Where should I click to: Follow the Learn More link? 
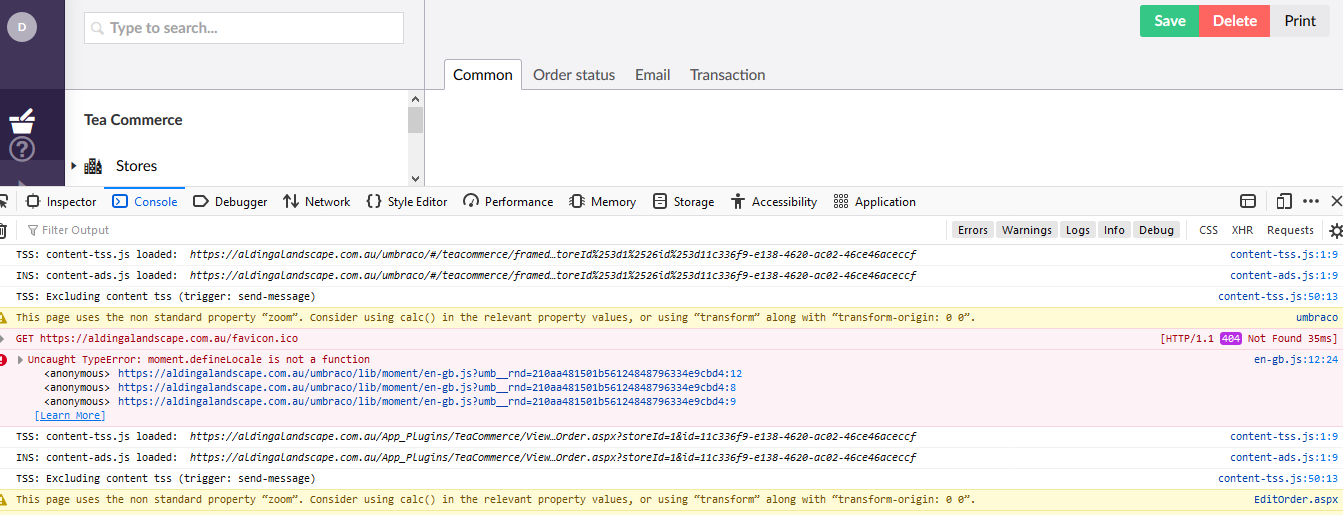point(70,416)
